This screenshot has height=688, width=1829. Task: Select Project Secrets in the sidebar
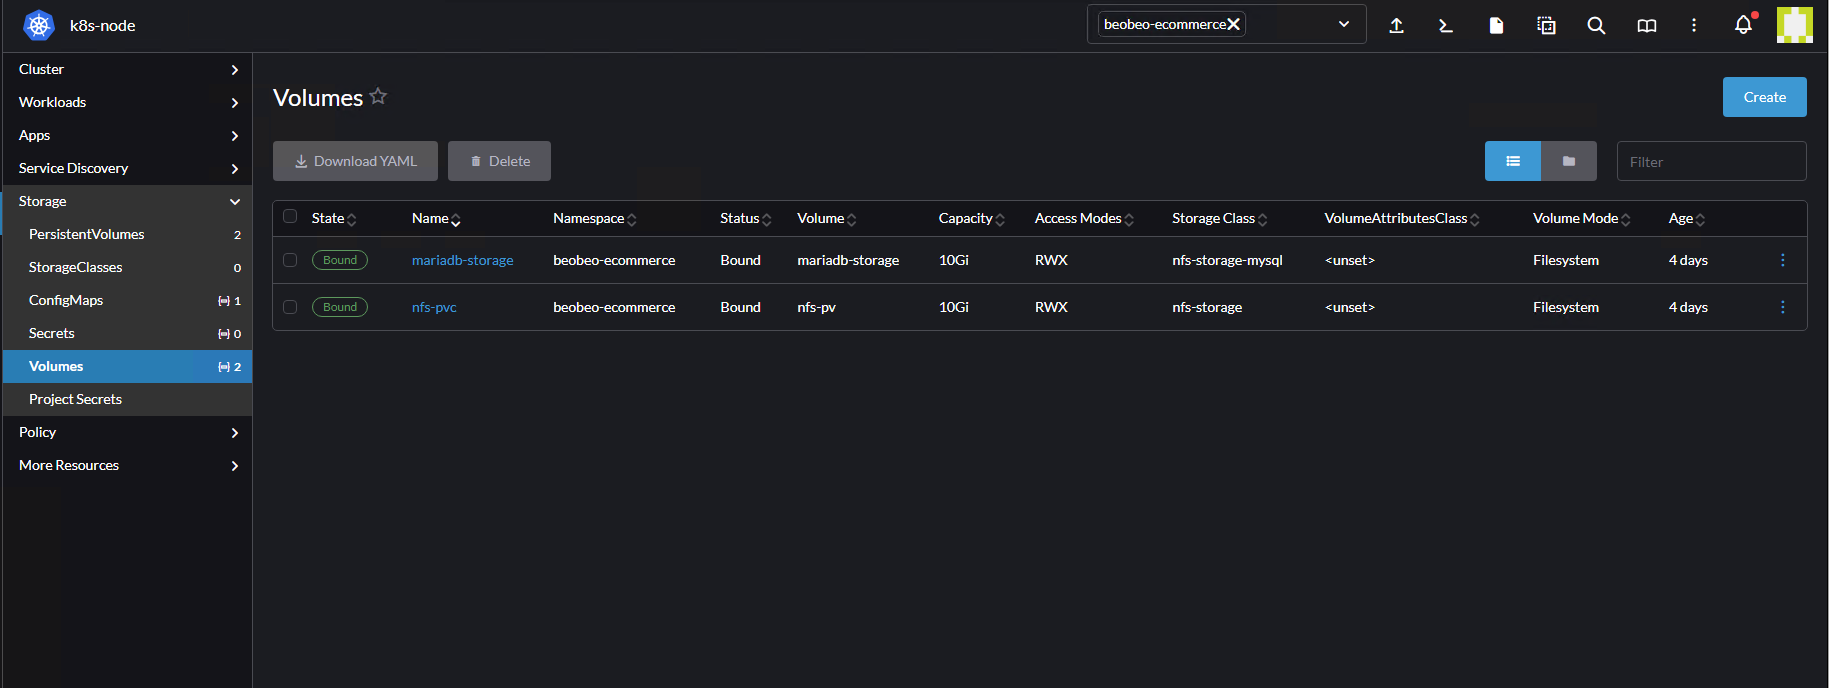click(76, 399)
